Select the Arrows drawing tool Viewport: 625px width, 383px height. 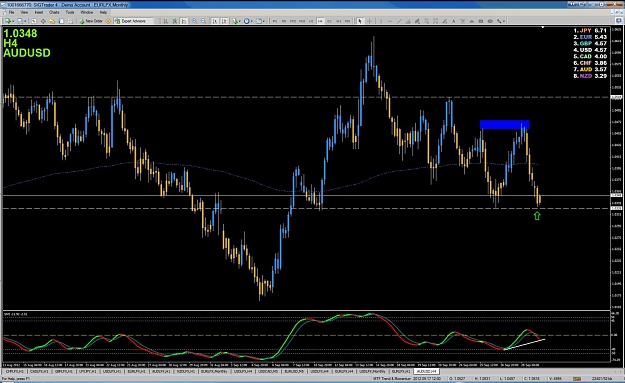(499, 21)
